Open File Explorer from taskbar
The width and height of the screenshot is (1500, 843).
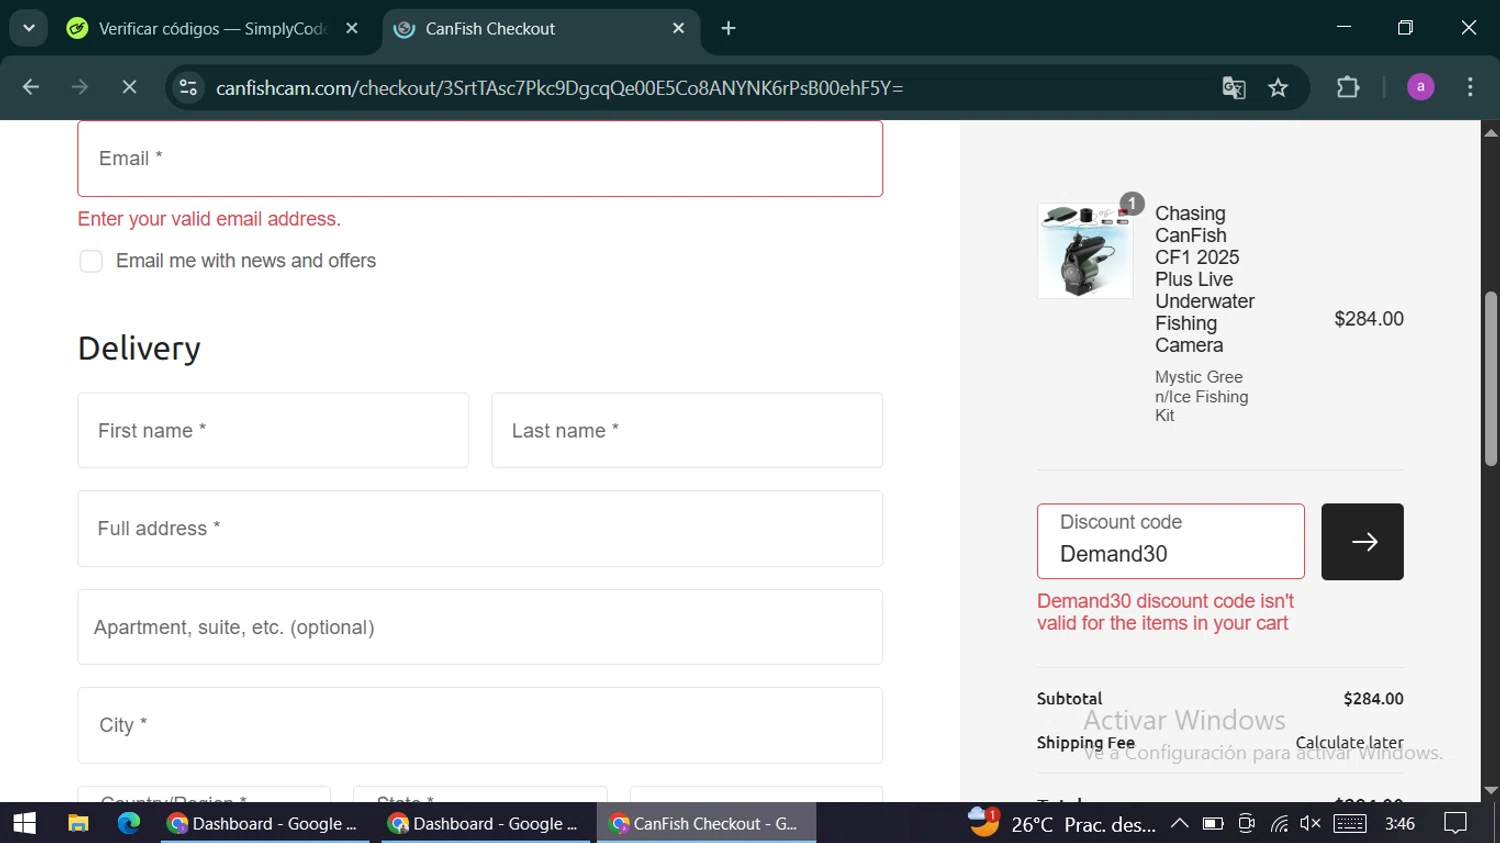(x=77, y=823)
